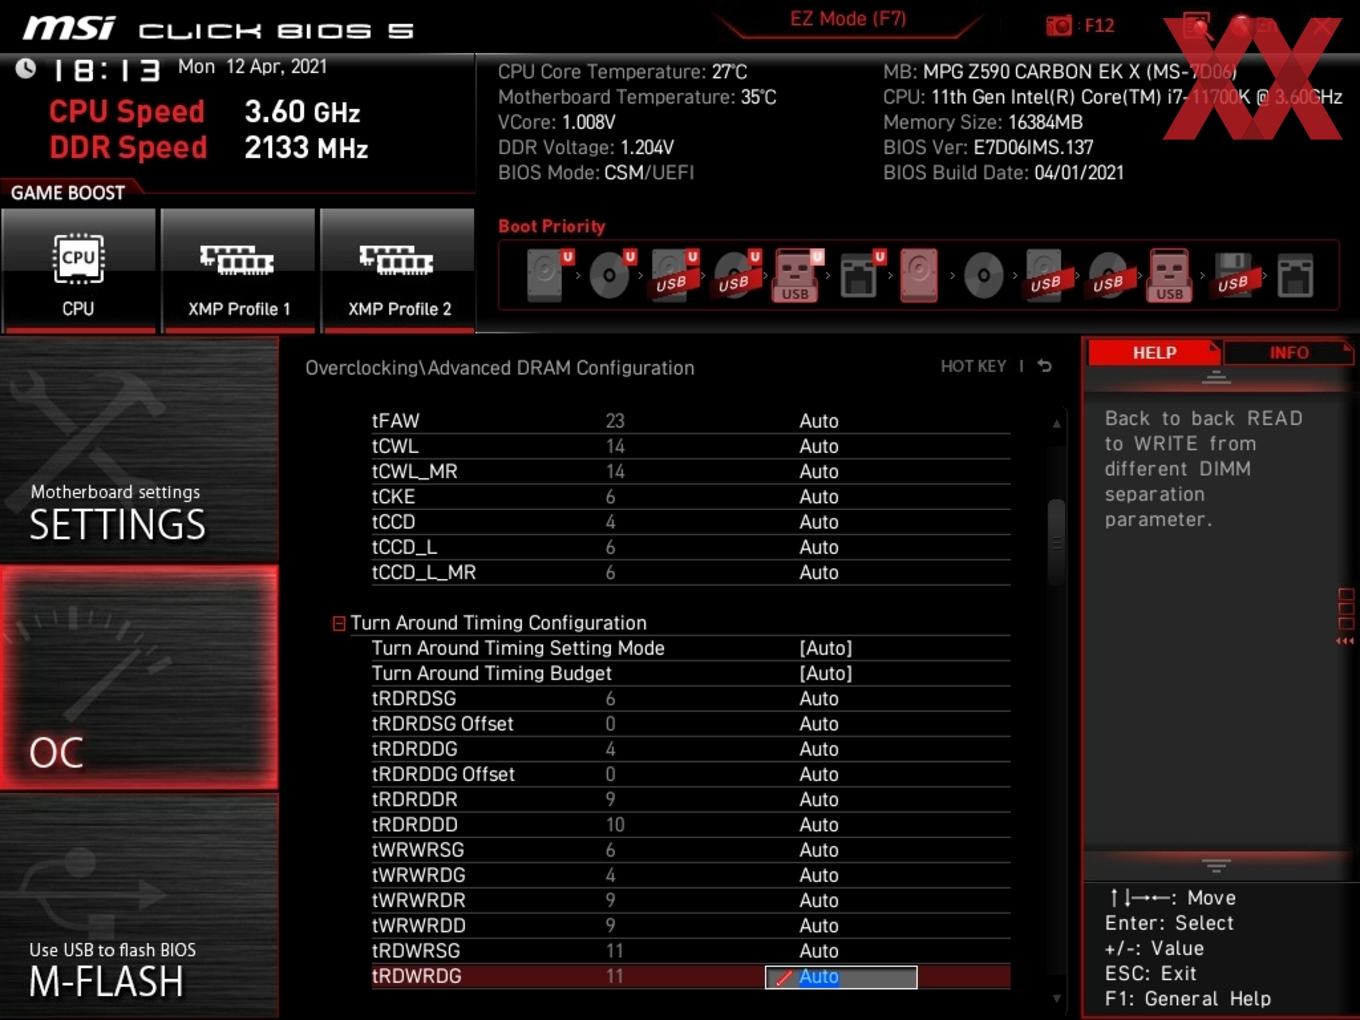Select the tCCD_L_MR row label
1360x1020 pixels.
pyautogui.click(x=424, y=572)
